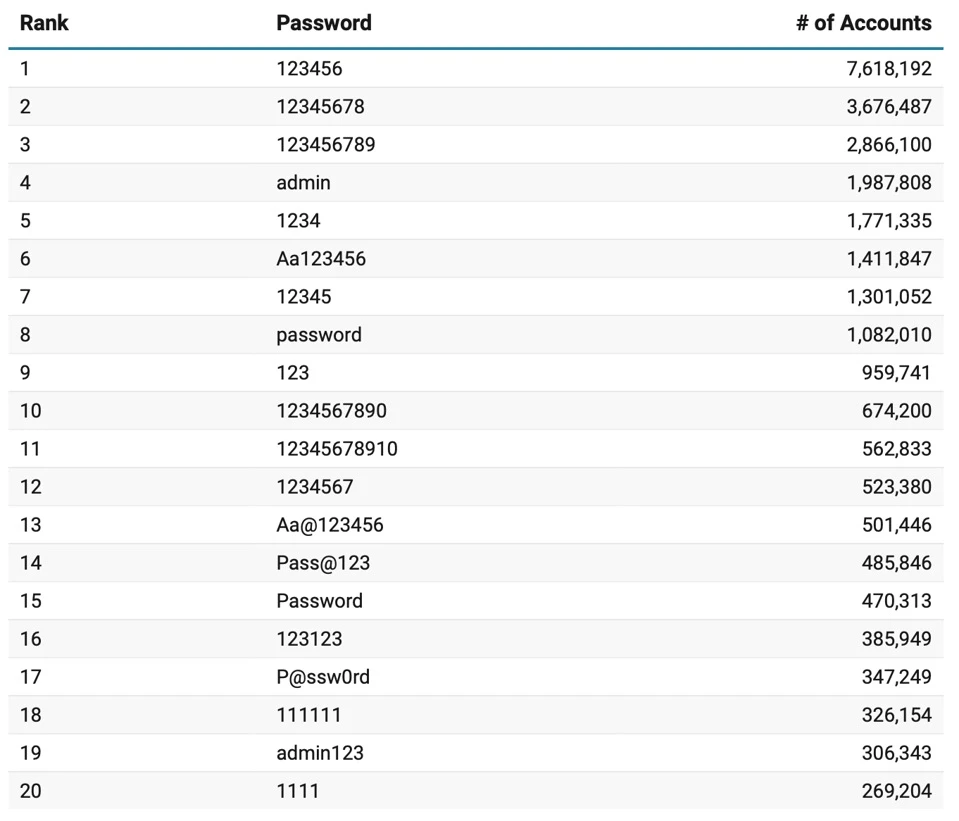
Task: Click the 12345678910 password entry
Action: (x=337, y=449)
